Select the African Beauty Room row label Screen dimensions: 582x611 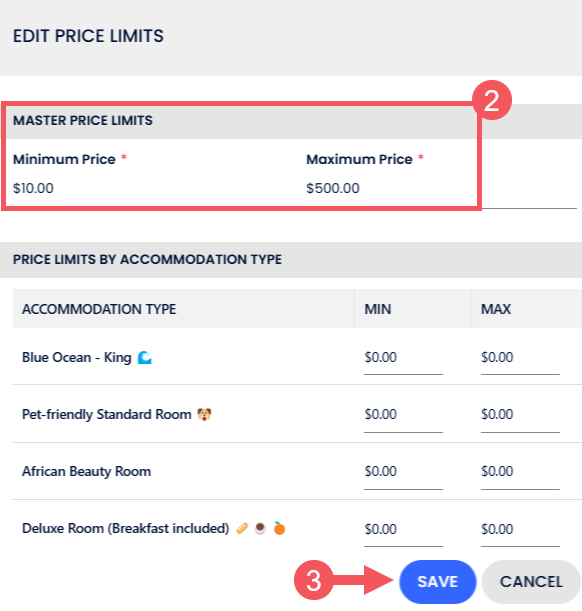86,471
